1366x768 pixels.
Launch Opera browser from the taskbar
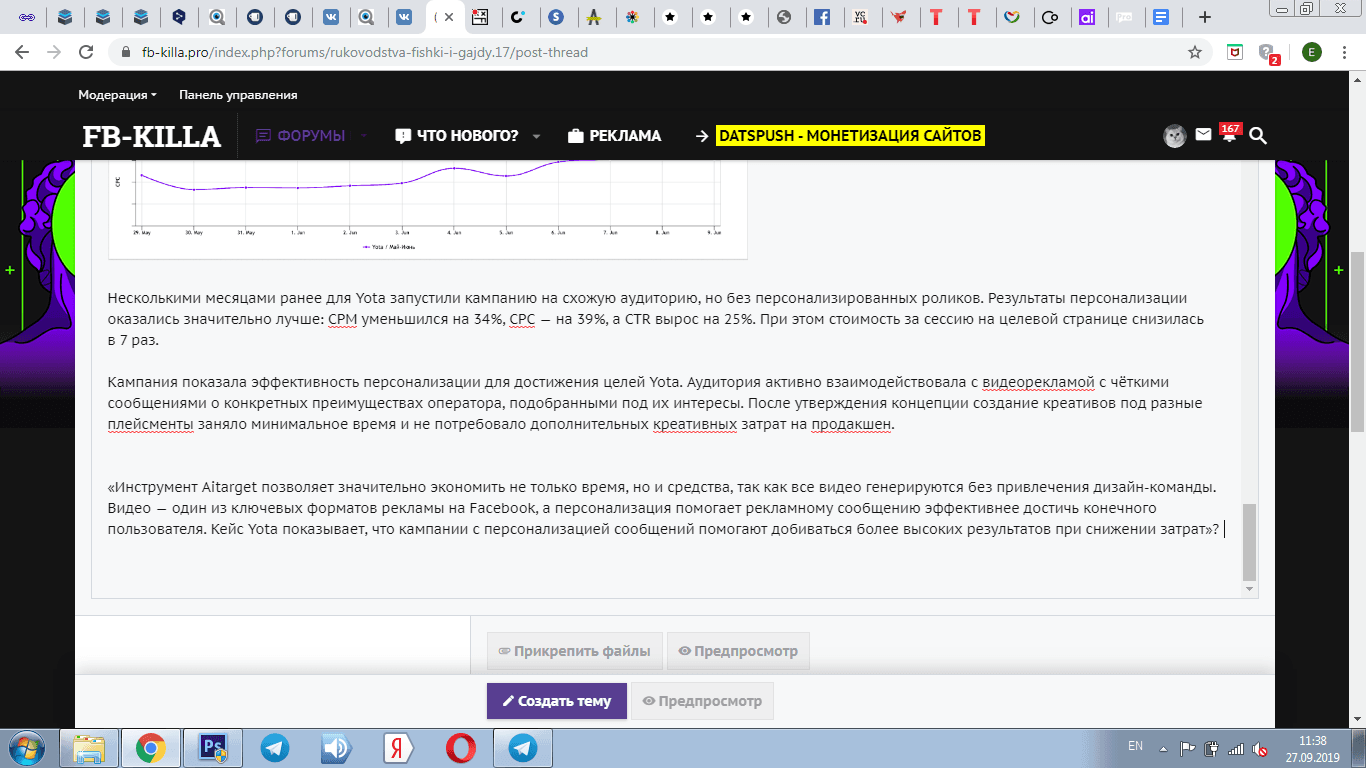pos(461,748)
